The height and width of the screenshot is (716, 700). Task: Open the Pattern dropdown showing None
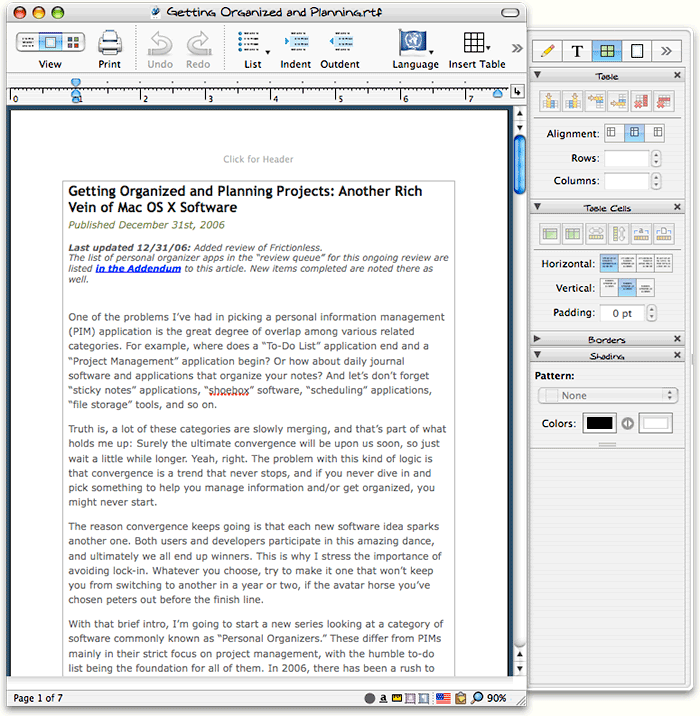[608, 395]
